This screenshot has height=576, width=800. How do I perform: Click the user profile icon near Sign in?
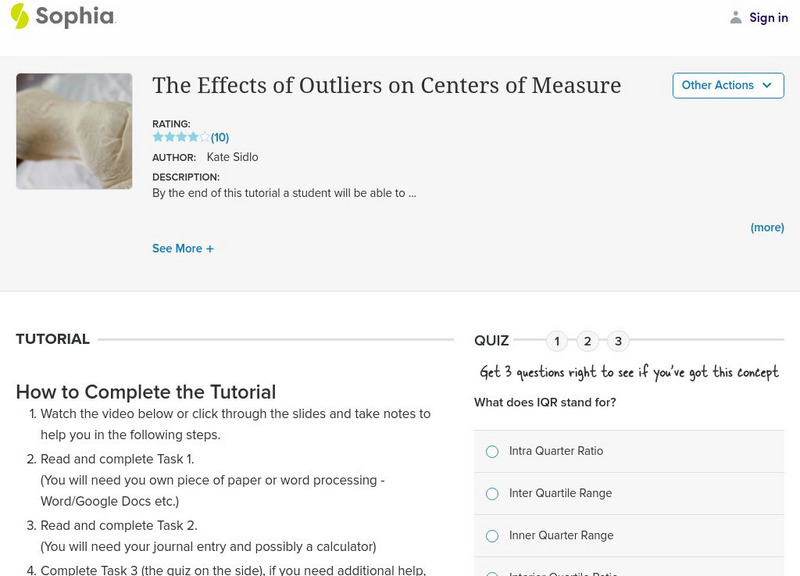pos(736,17)
